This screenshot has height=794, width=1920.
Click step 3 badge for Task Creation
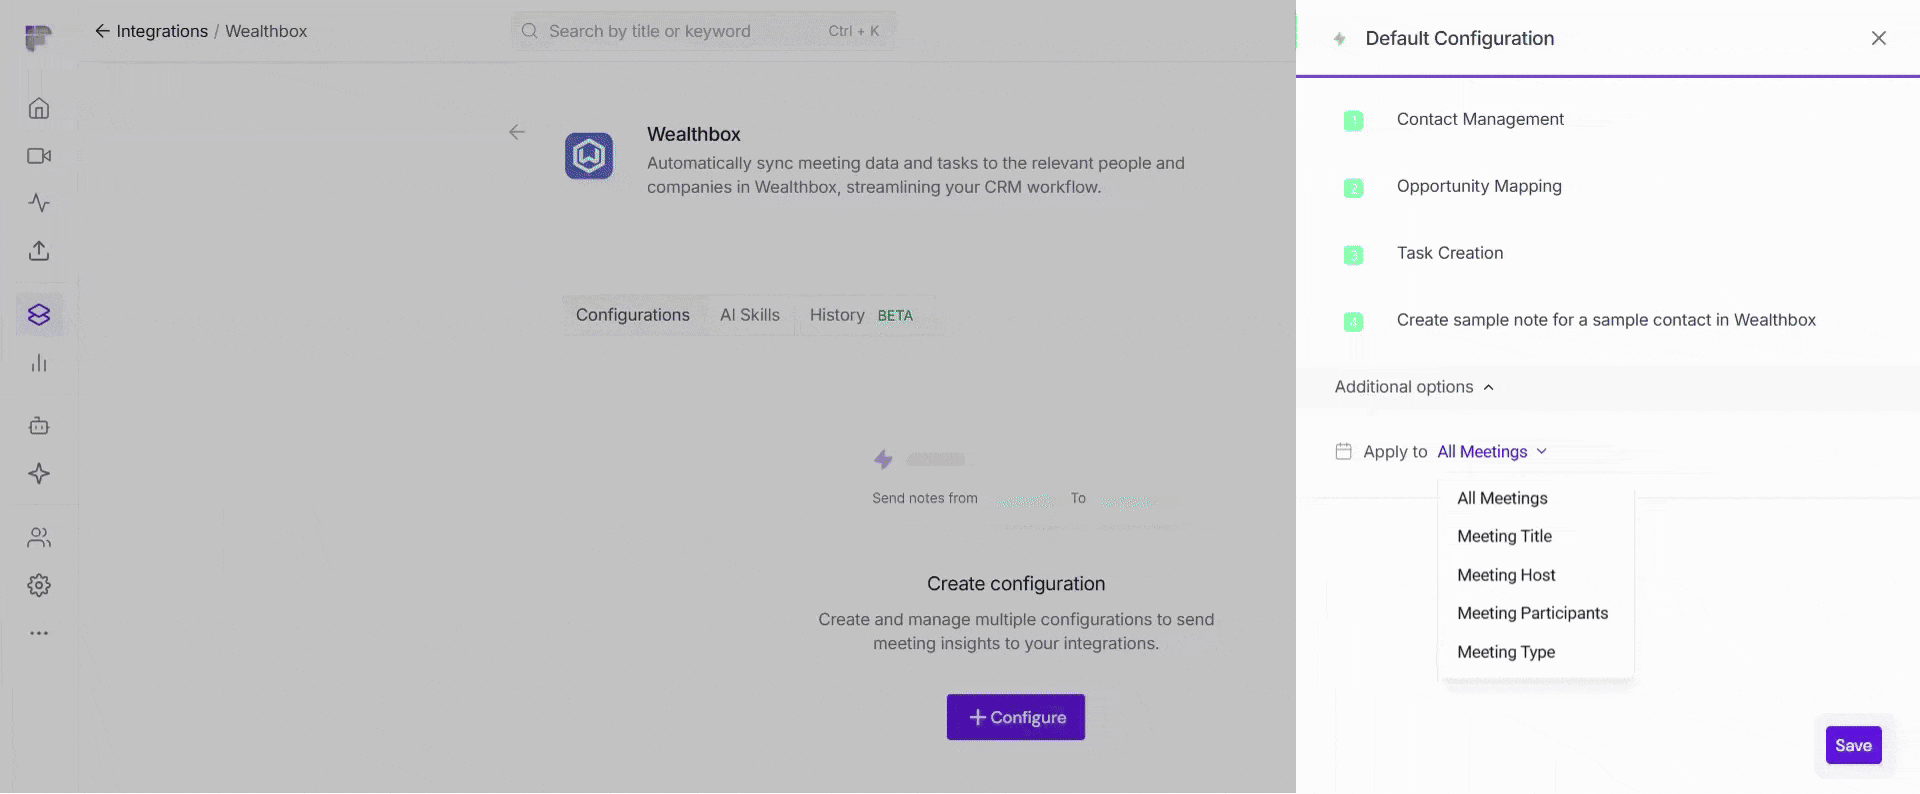pyautogui.click(x=1353, y=255)
